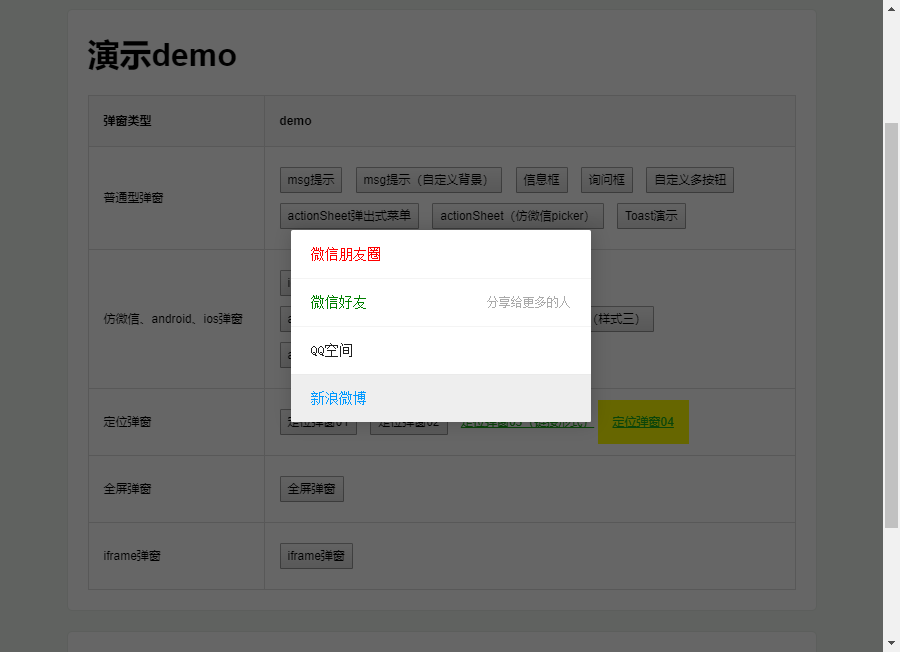Click the msg提示 button
The height and width of the screenshot is (652, 900).
311,180
